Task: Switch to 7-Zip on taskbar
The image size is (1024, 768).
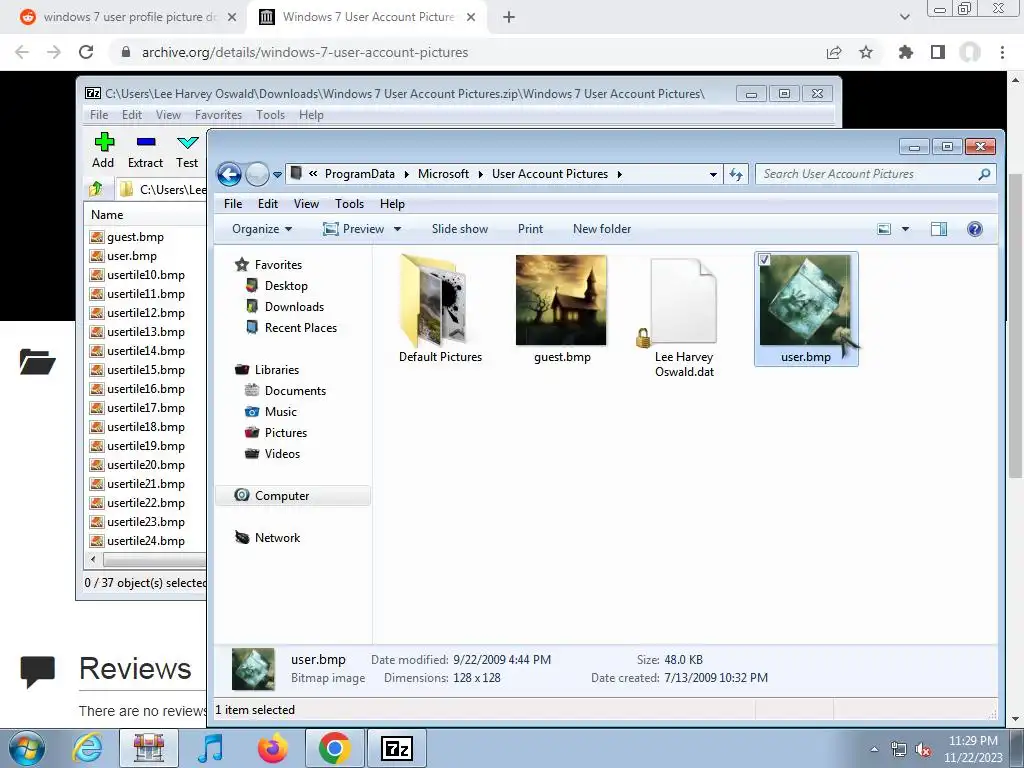Action: [396, 748]
